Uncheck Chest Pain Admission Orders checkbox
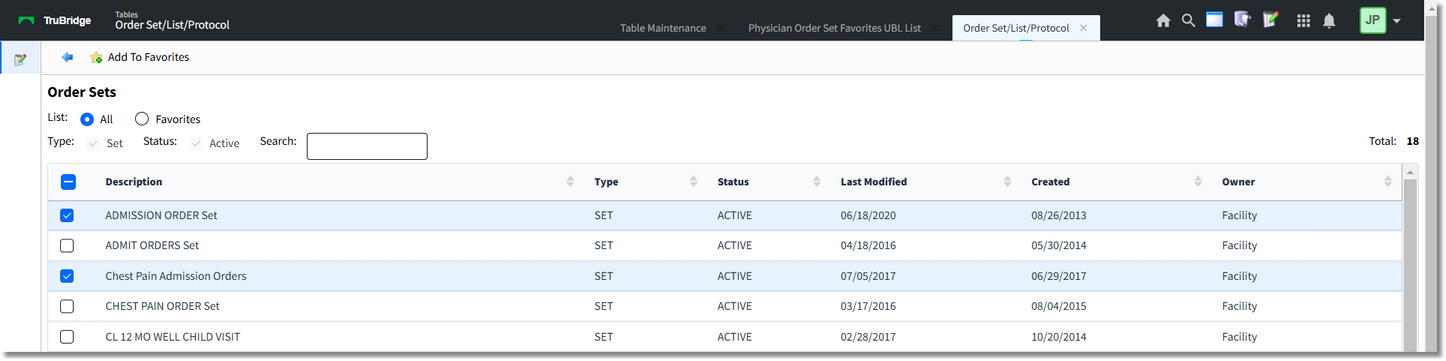Screen dimensions: 1446x361 tap(67, 276)
